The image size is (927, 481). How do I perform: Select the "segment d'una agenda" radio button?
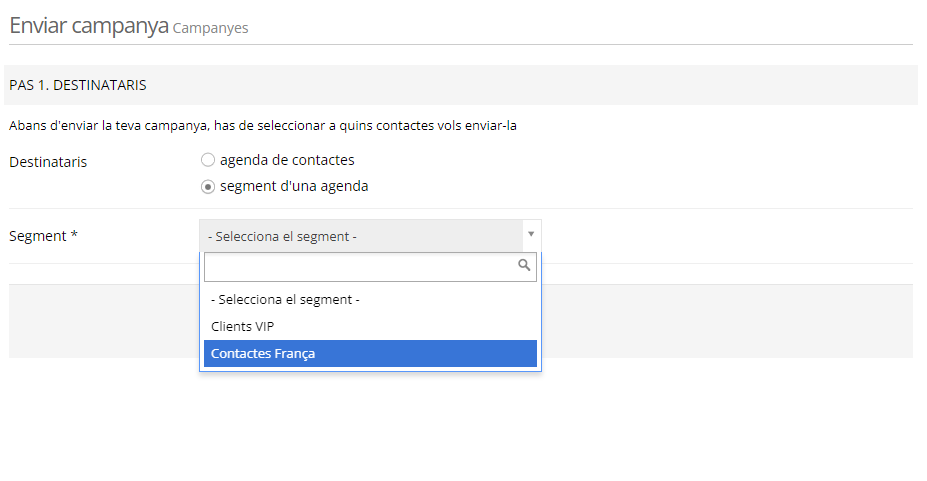point(208,186)
